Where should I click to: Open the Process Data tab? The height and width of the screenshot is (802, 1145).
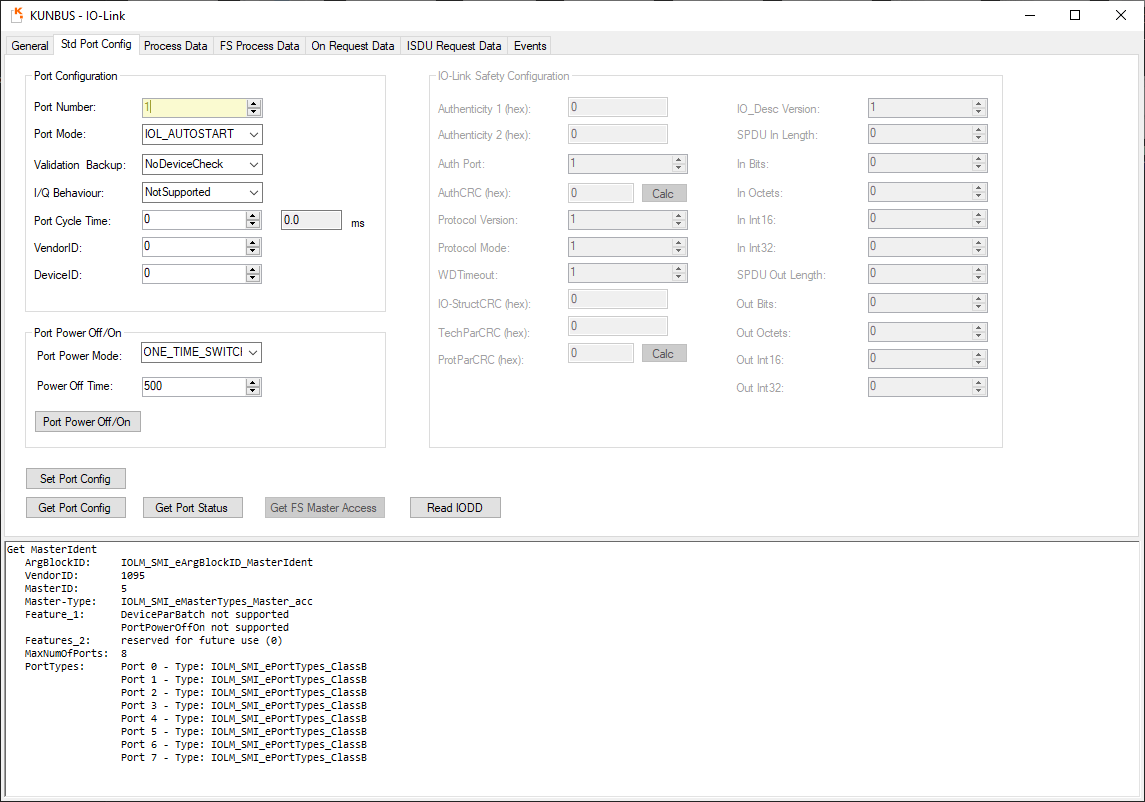click(176, 46)
